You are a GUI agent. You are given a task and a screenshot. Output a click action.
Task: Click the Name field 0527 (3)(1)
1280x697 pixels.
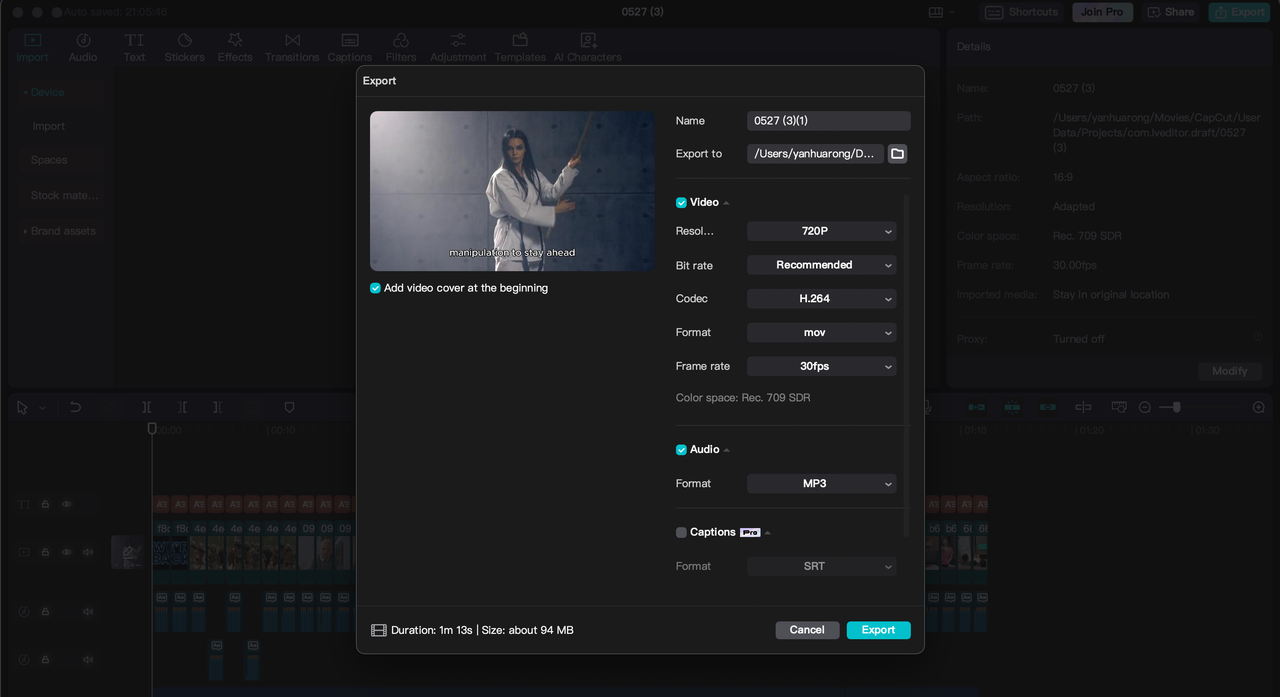coord(829,121)
